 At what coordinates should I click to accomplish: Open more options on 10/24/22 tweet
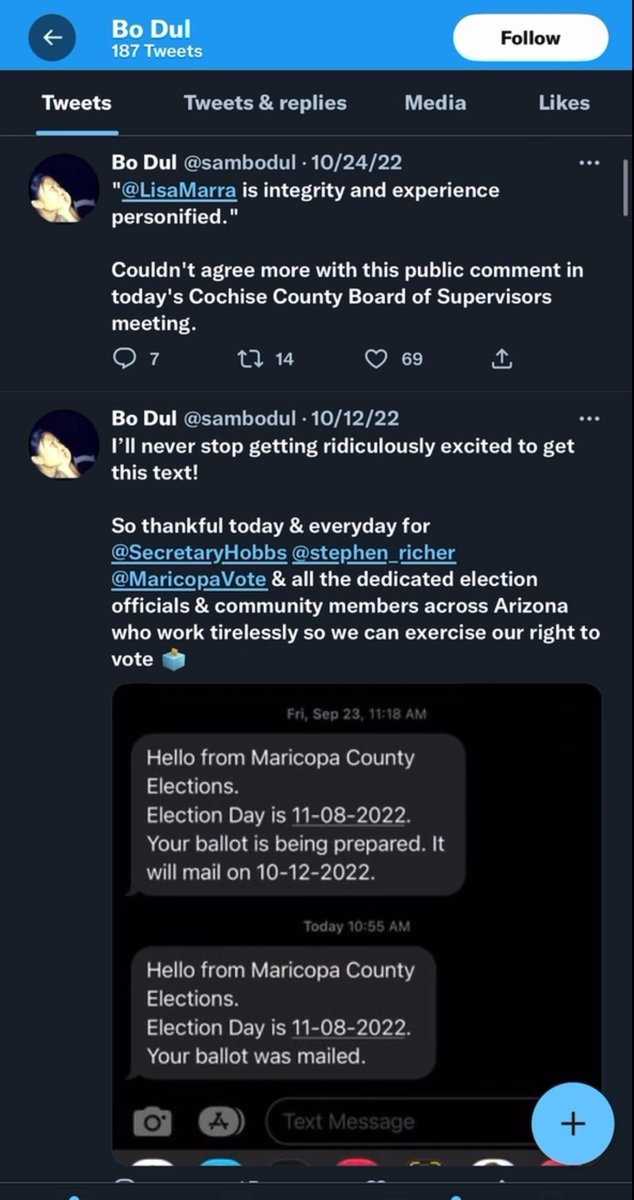590,162
